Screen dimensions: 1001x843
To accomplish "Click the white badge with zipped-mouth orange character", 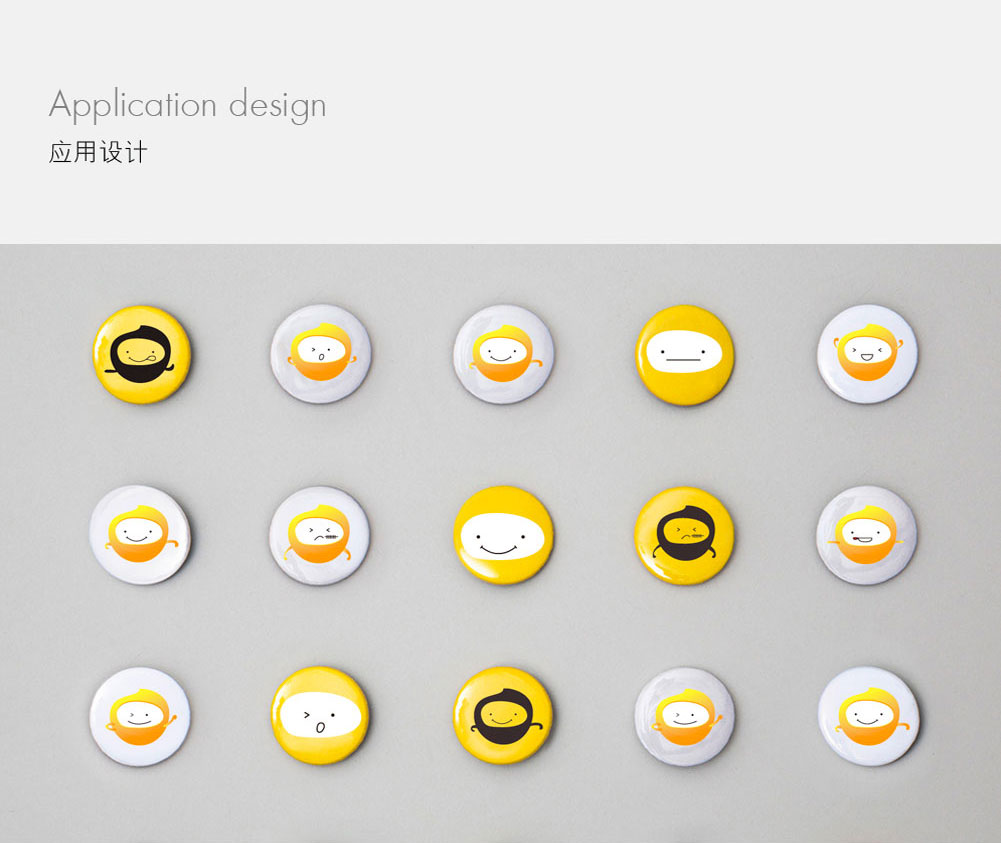I will 319,535.
